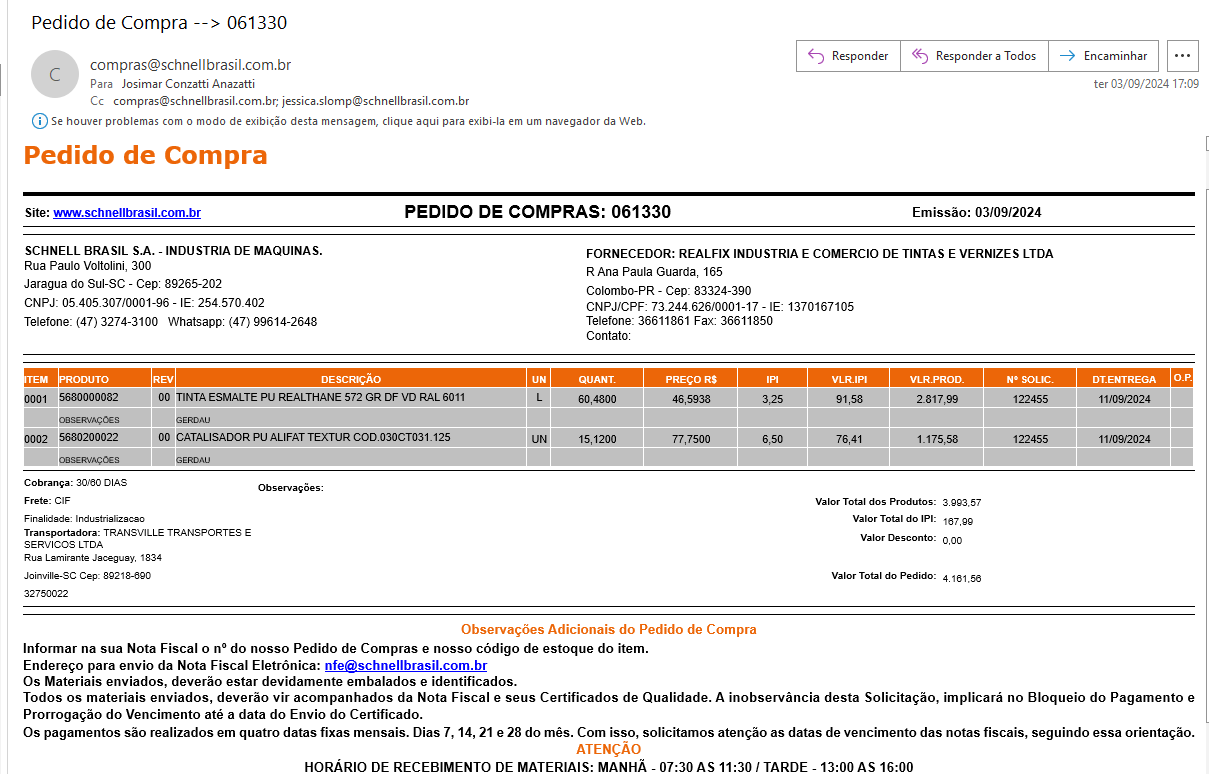Select the sender address above the Para line

190,65
